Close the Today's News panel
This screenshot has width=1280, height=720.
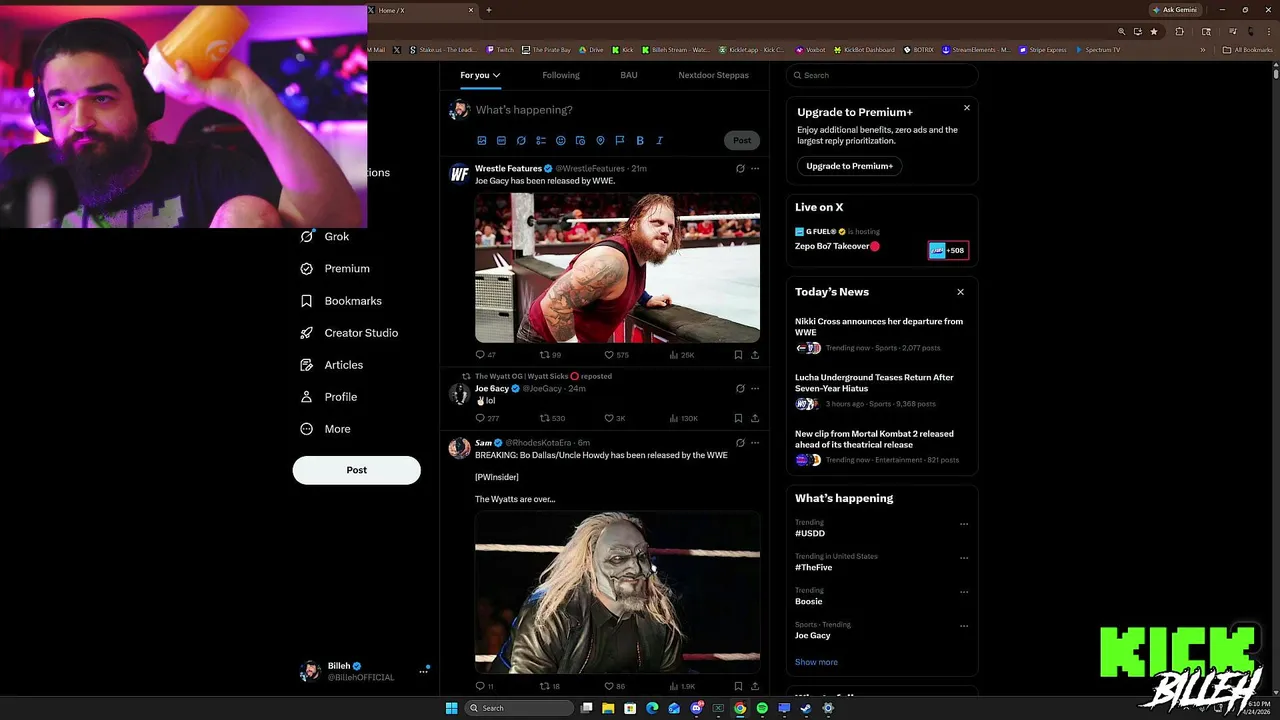(961, 292)
